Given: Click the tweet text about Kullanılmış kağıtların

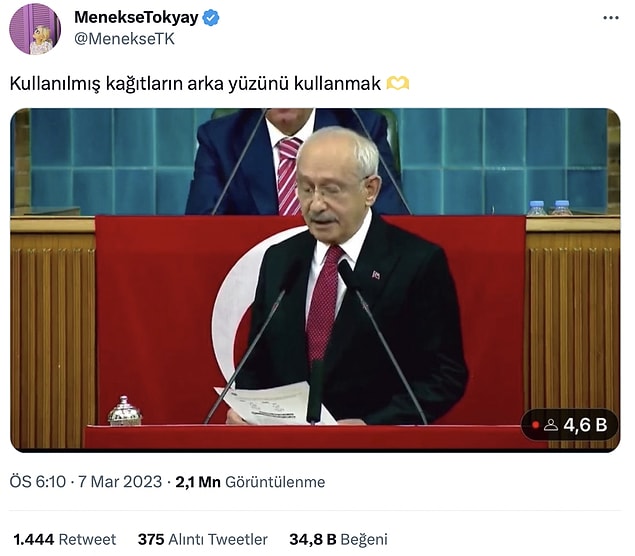Looking at the screenshot, I should 195,84.
